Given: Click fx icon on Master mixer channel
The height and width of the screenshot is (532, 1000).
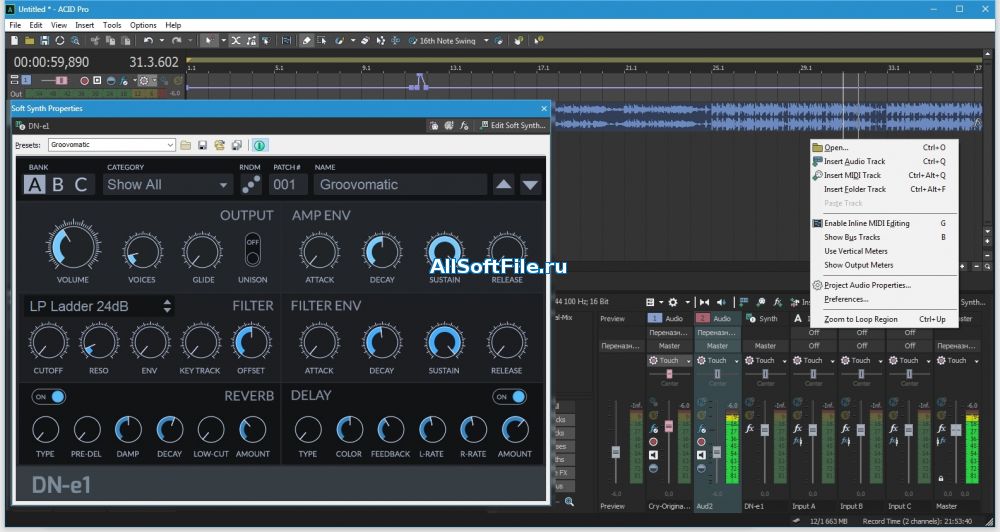Looking at the screenshot, I should tap(942, 429).
